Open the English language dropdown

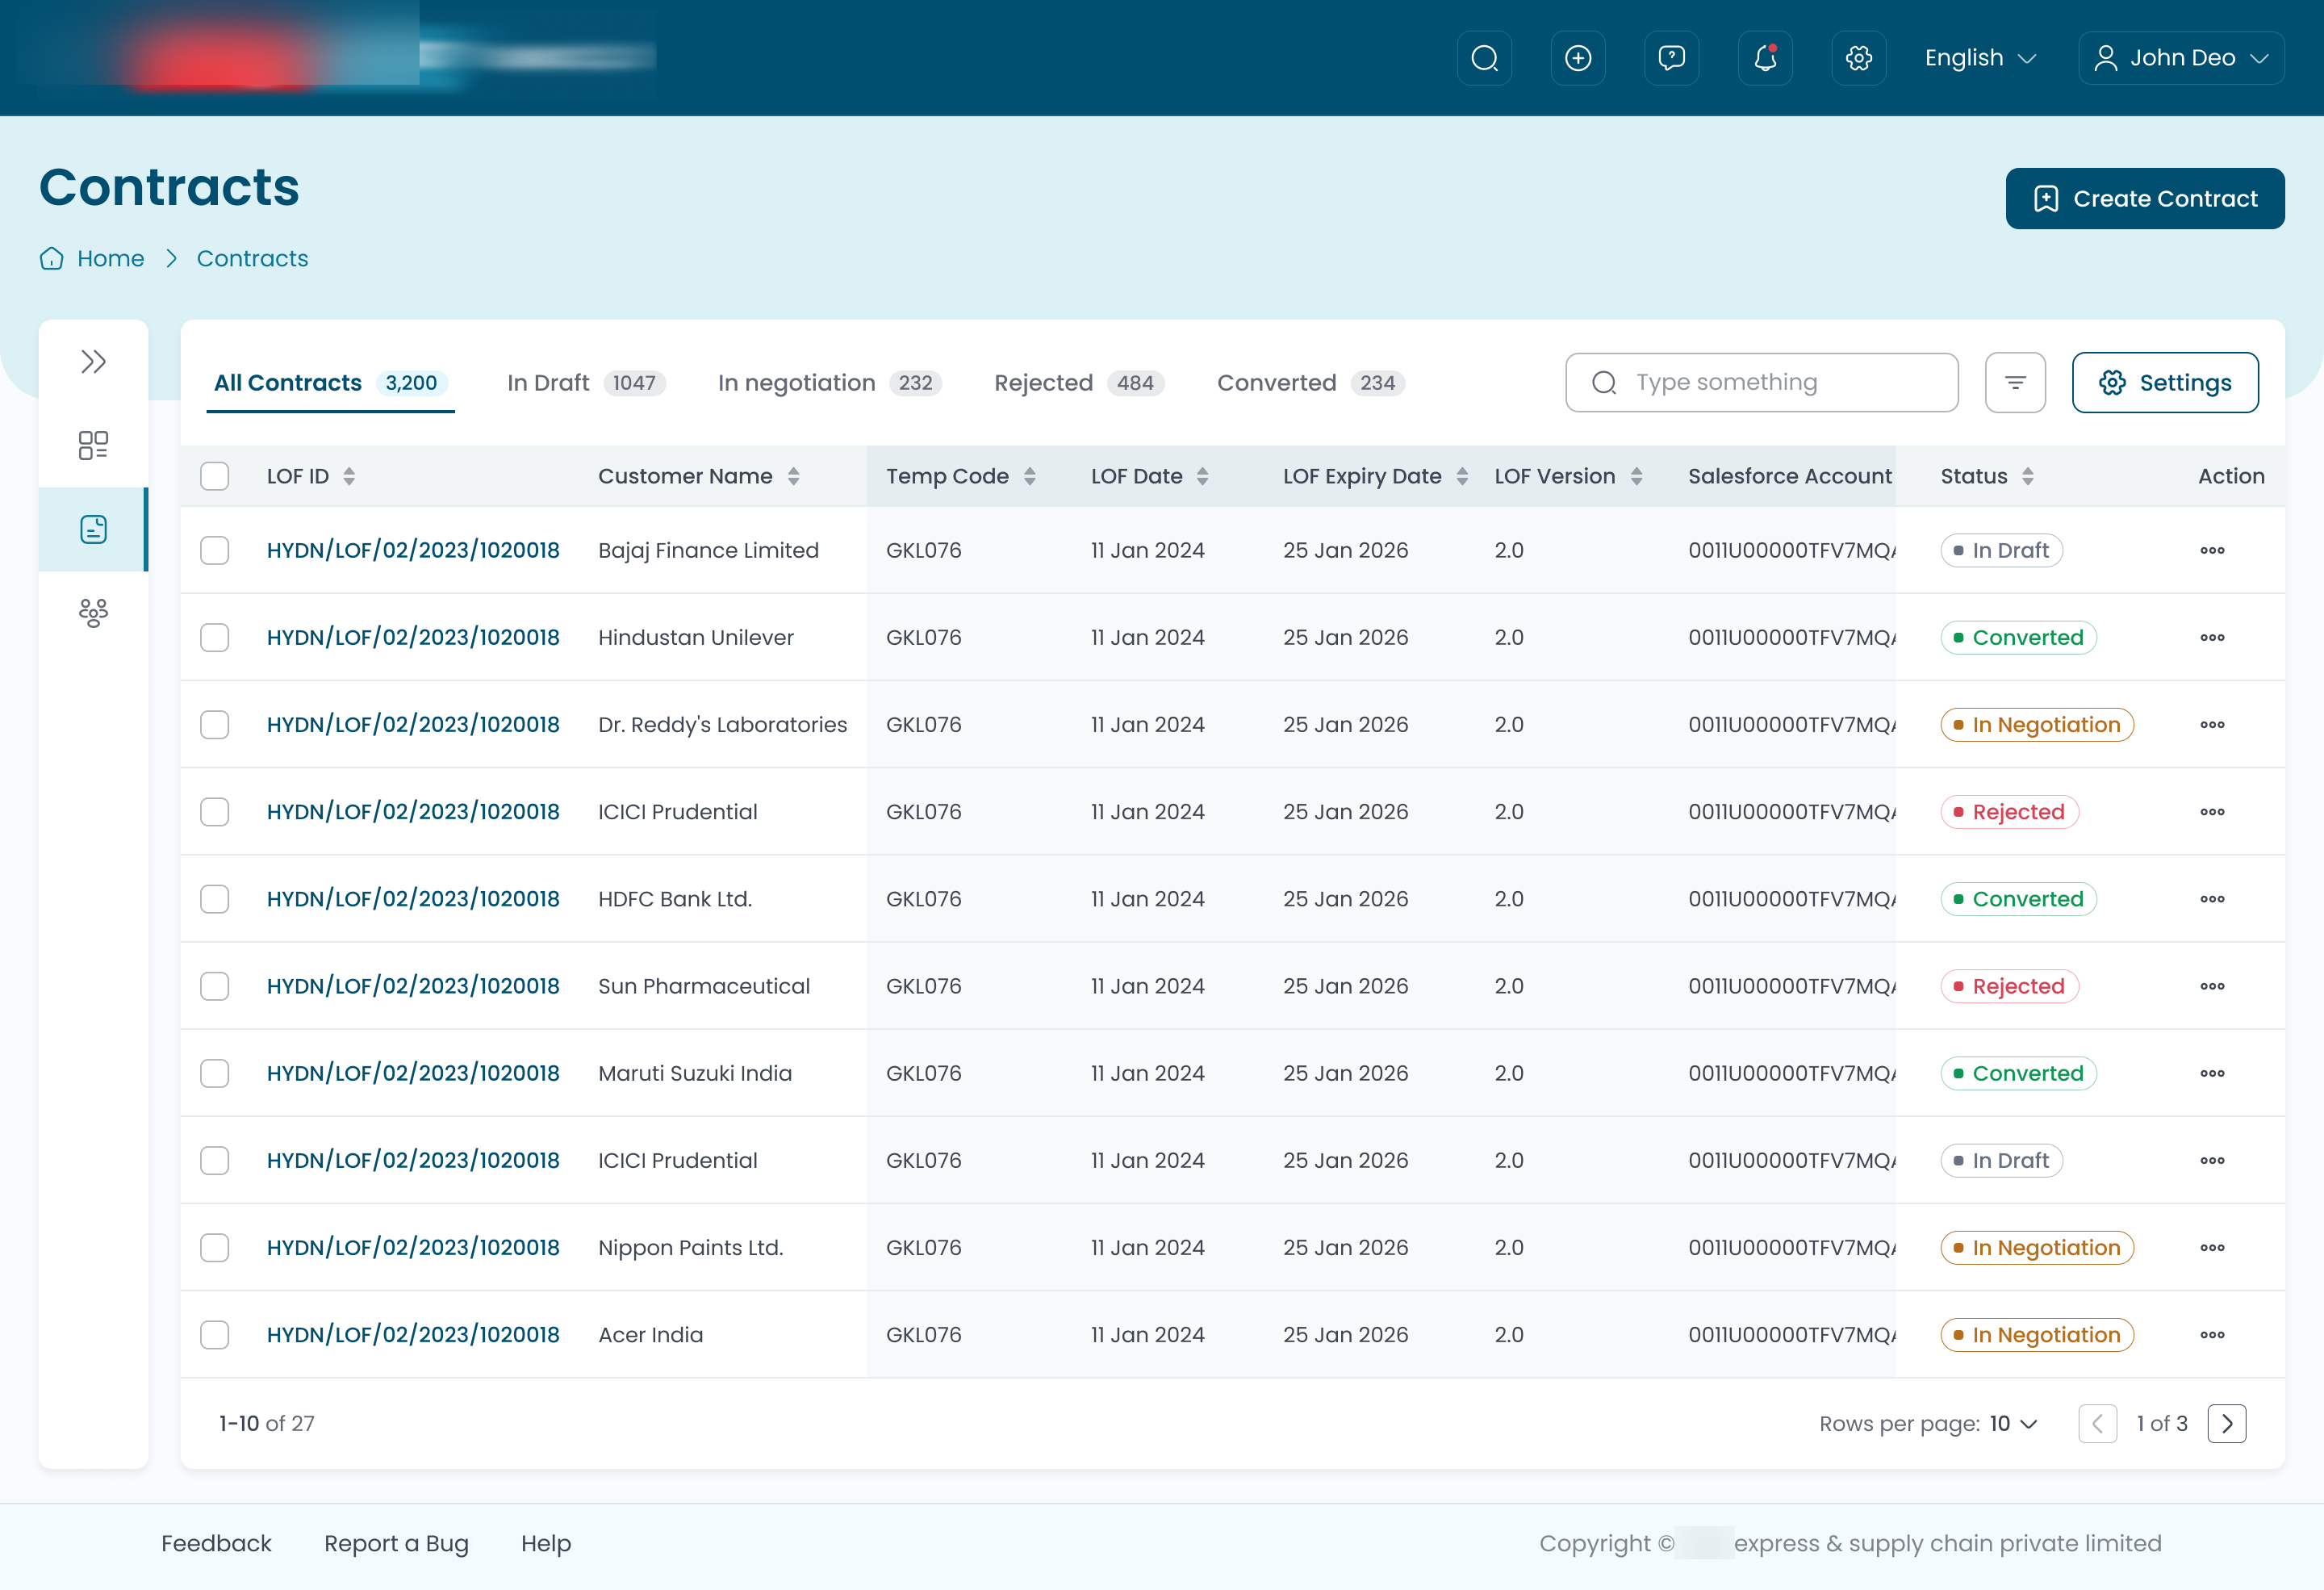(x=1980, y=58)
